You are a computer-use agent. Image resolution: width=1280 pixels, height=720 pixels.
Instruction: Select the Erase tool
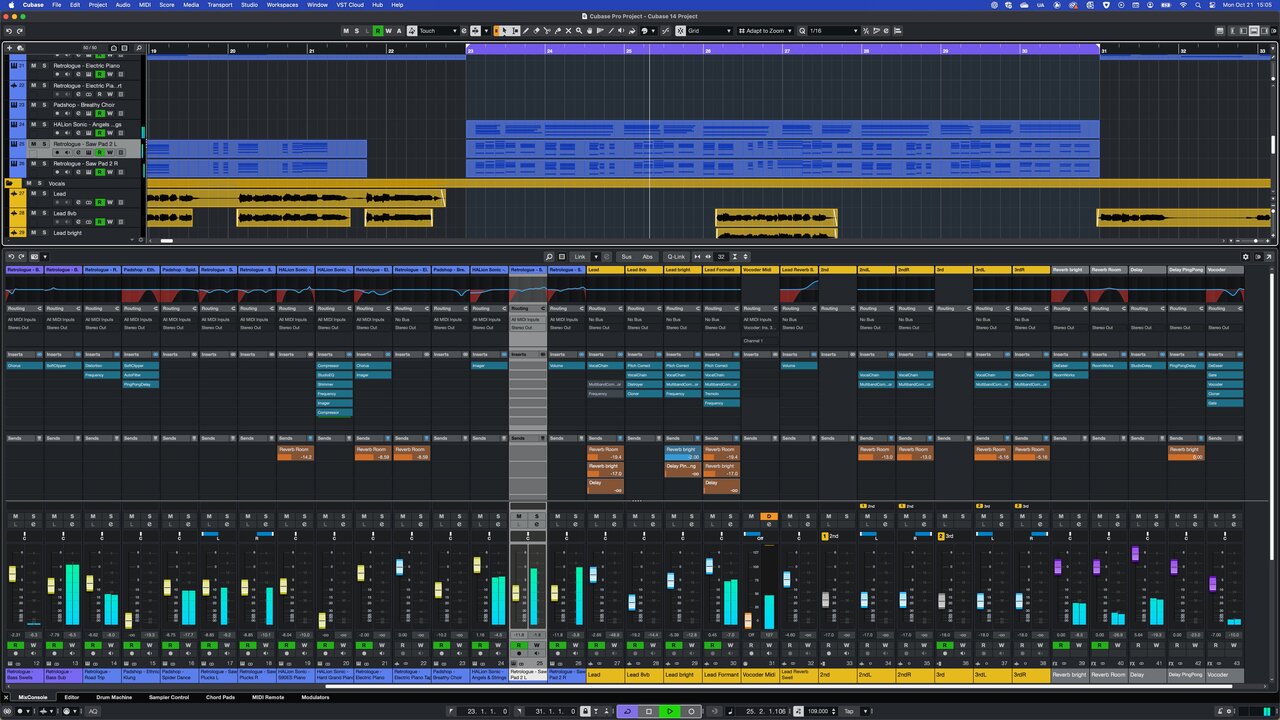536,31
